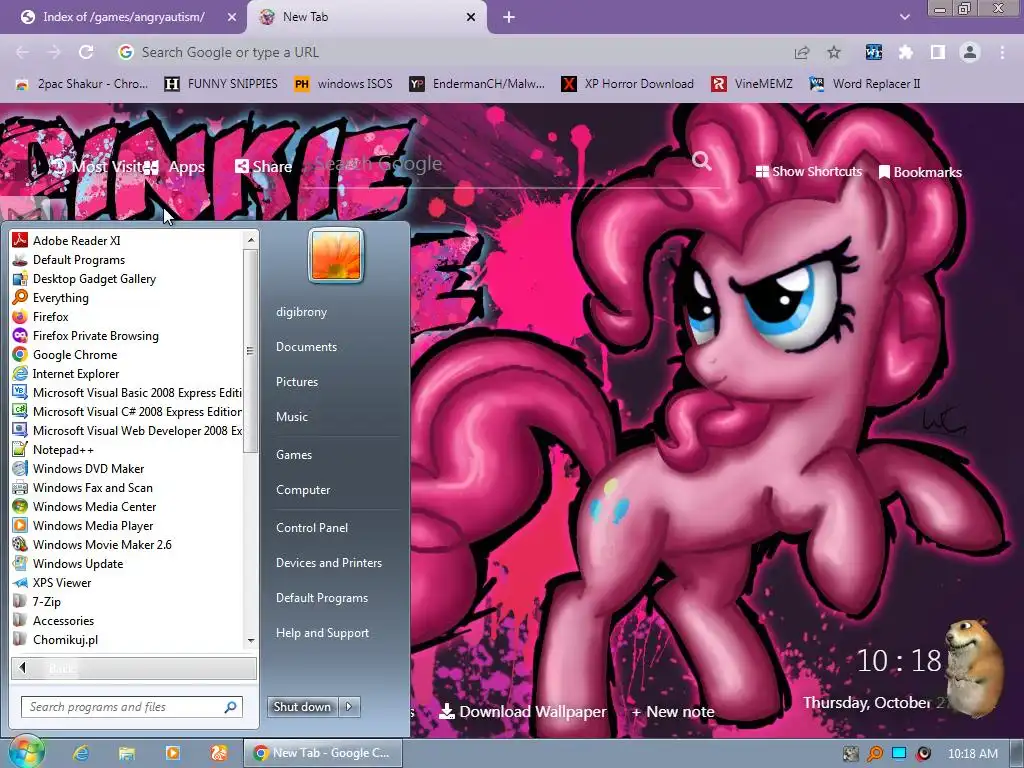The width and height of the screenshot is (1024, 768).
Task: Open a new Chrome tab
Action: click(509, 17)
